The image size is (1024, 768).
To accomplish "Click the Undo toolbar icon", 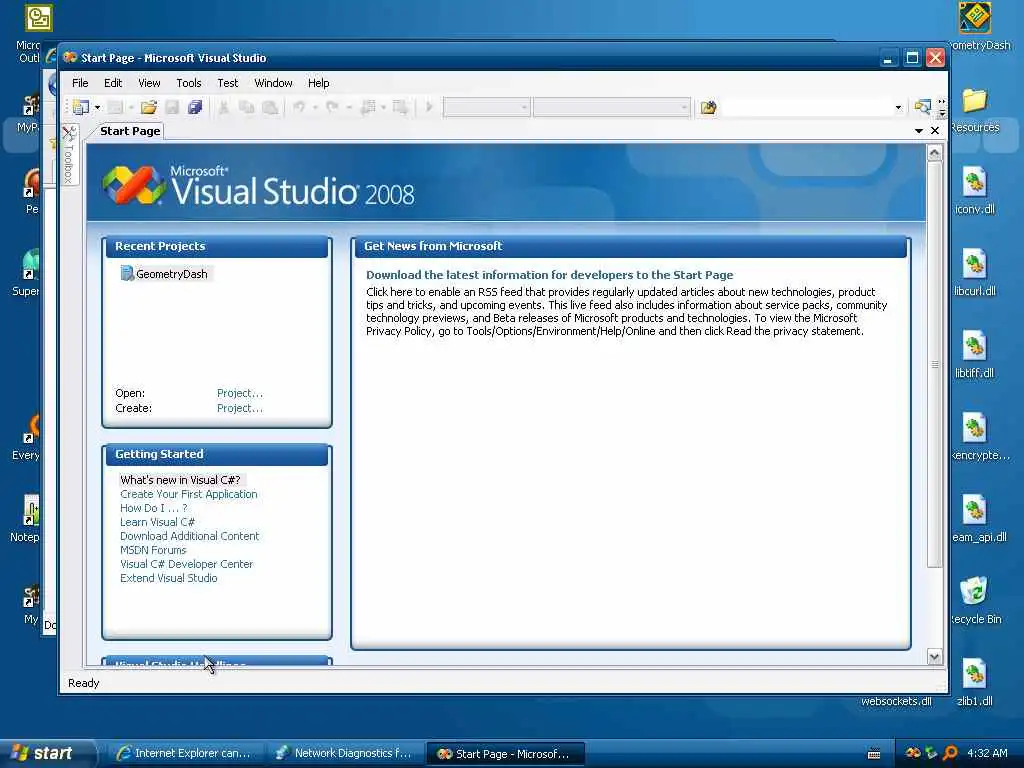I will (299, 107).
